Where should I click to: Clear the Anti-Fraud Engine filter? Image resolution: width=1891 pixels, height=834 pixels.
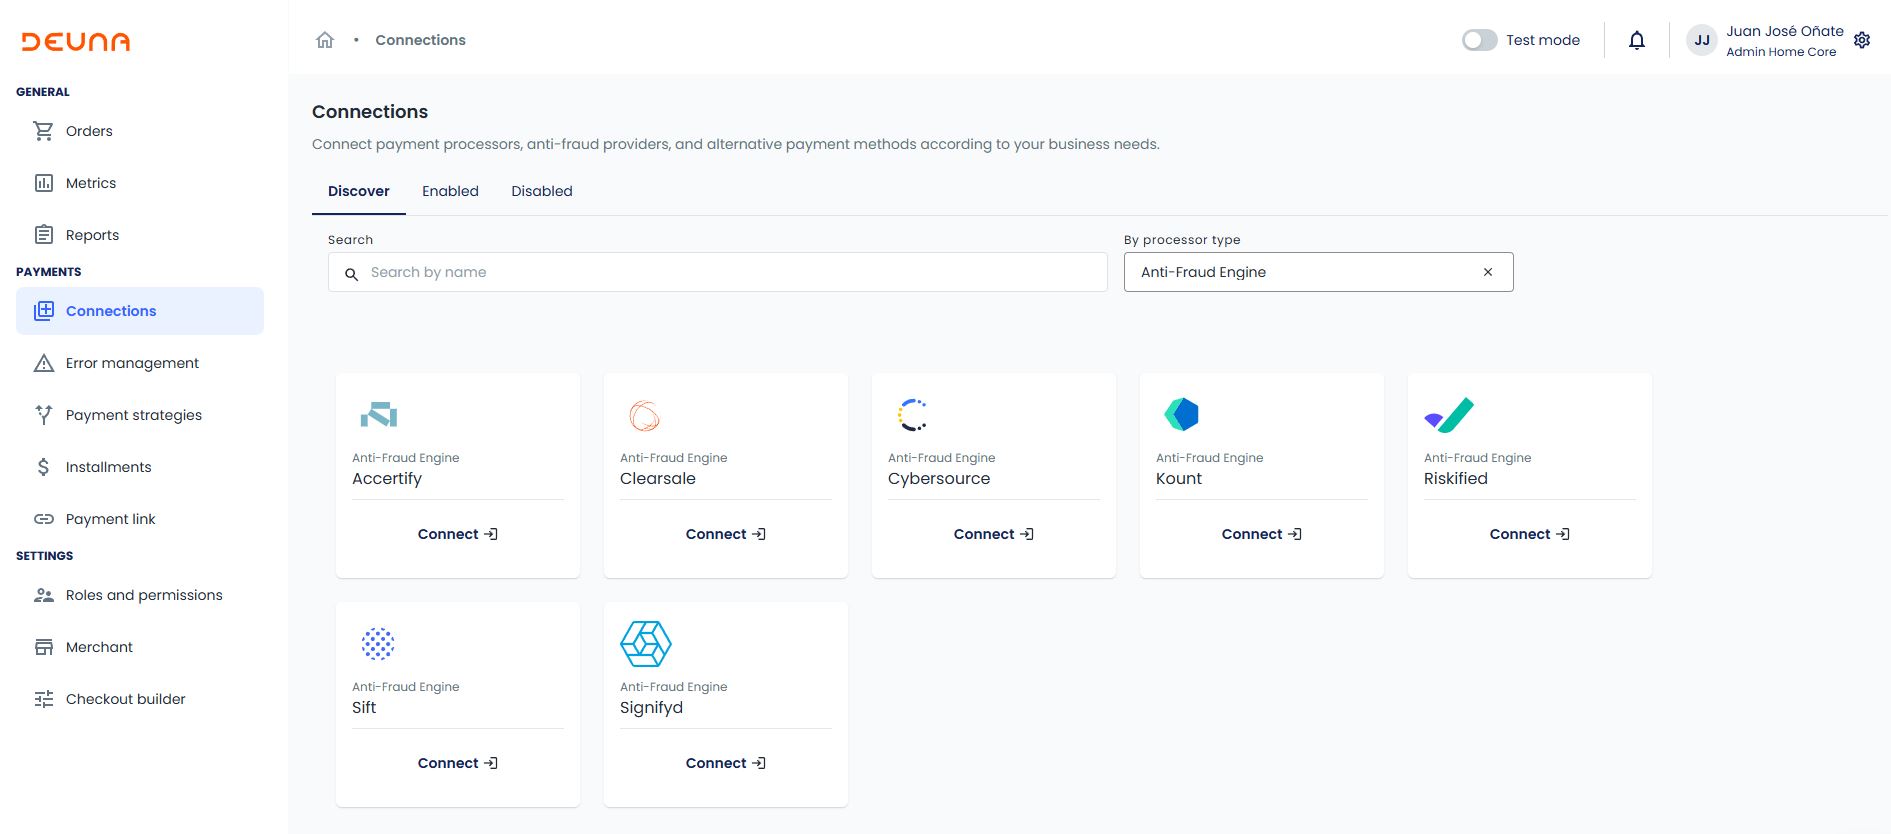click(x=1488, y=272)
